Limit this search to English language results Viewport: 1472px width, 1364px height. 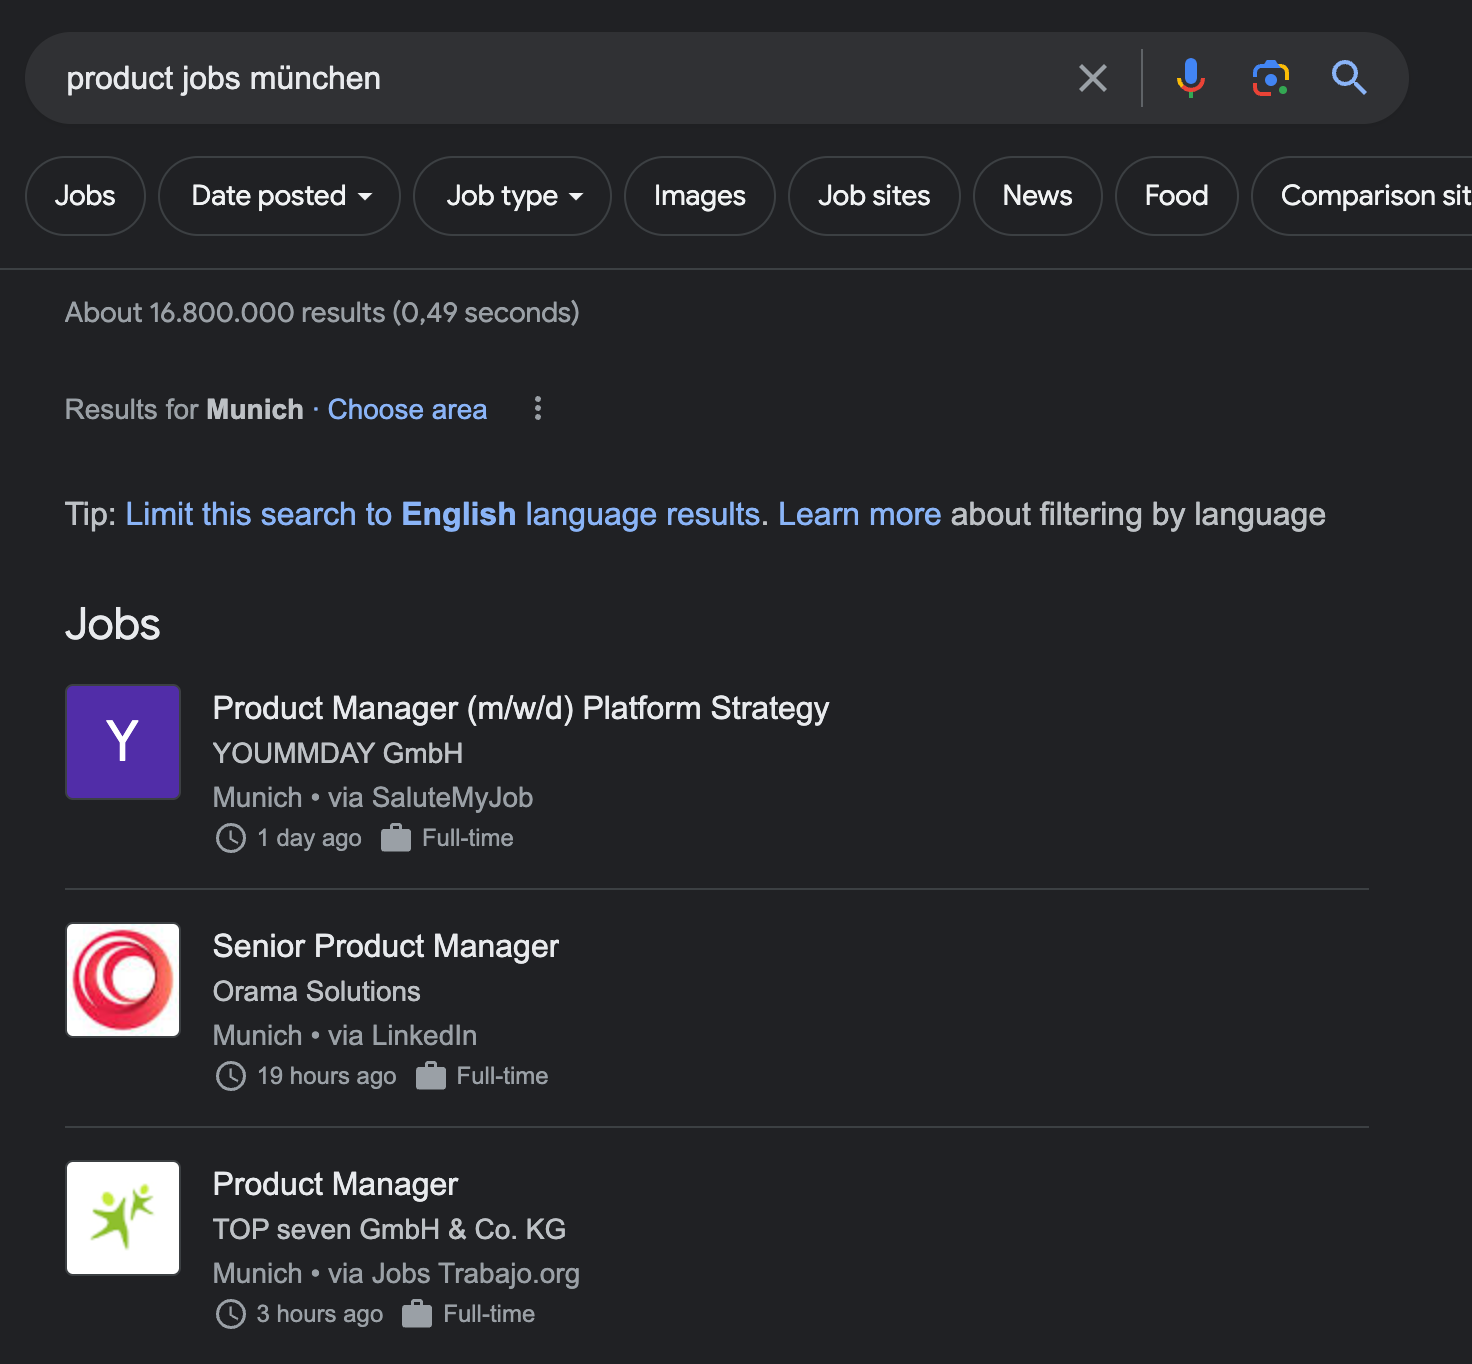(443, 514)
